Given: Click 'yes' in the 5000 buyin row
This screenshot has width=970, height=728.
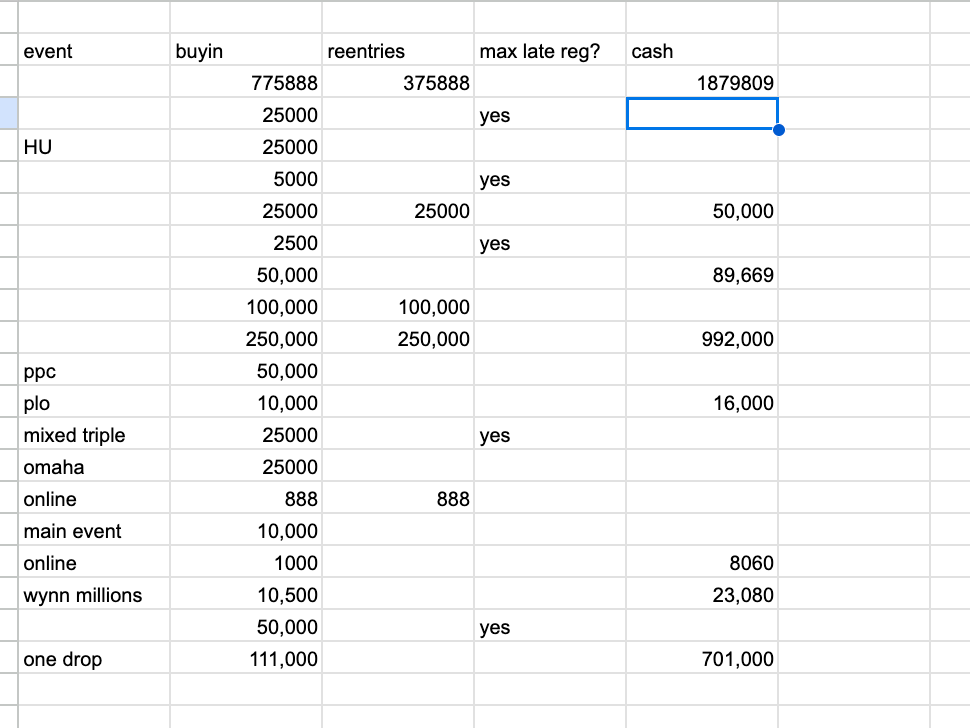Looking at the screenshot, I should click(x=550, y=178).
